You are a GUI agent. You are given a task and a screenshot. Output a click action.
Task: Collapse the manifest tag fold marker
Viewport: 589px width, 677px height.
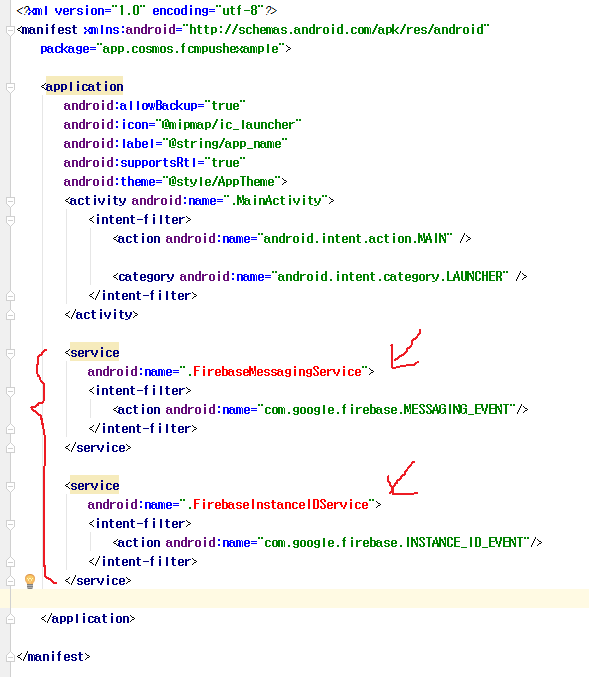click(x=10, y=30)
